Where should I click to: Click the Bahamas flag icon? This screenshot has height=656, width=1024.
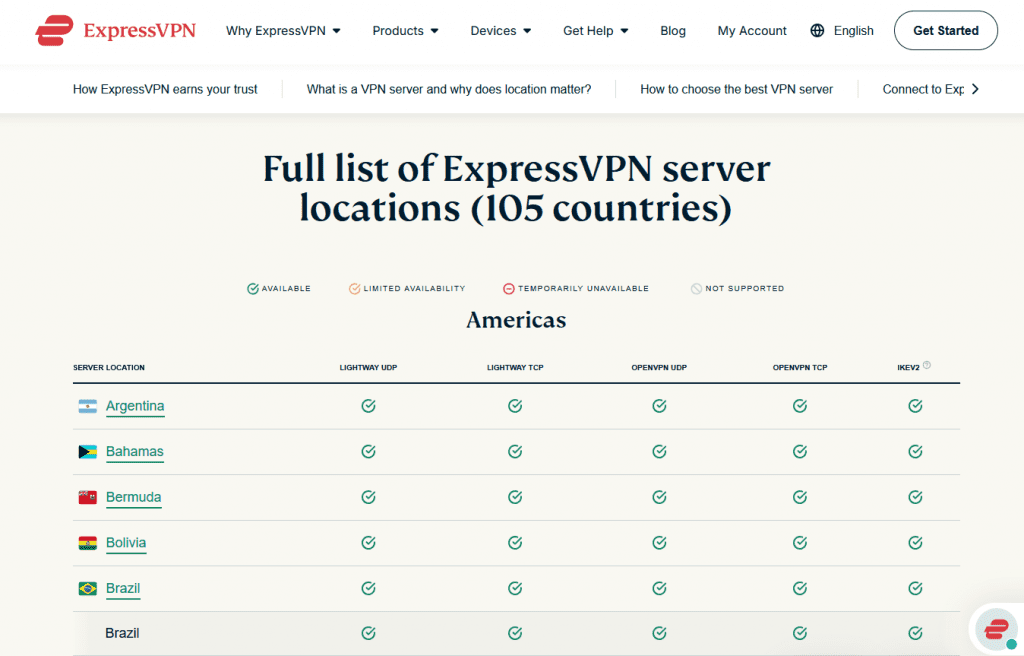click(88, 452)
